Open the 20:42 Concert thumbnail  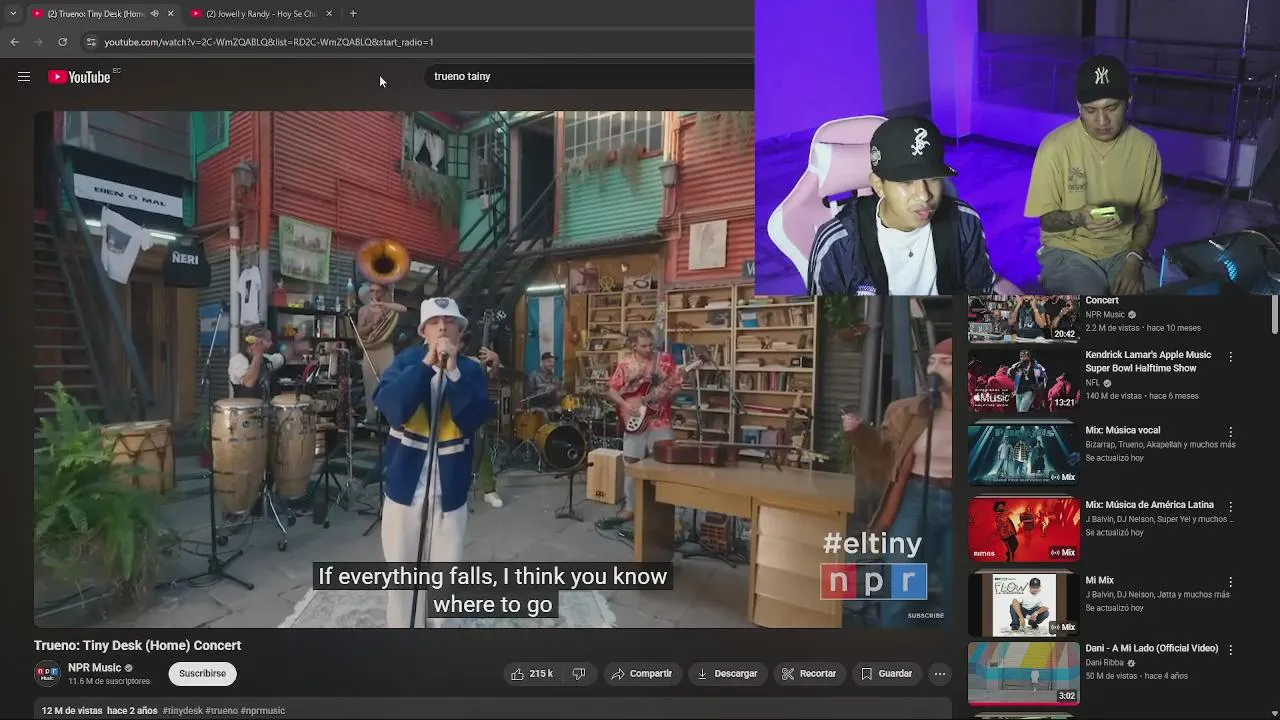1023,318
